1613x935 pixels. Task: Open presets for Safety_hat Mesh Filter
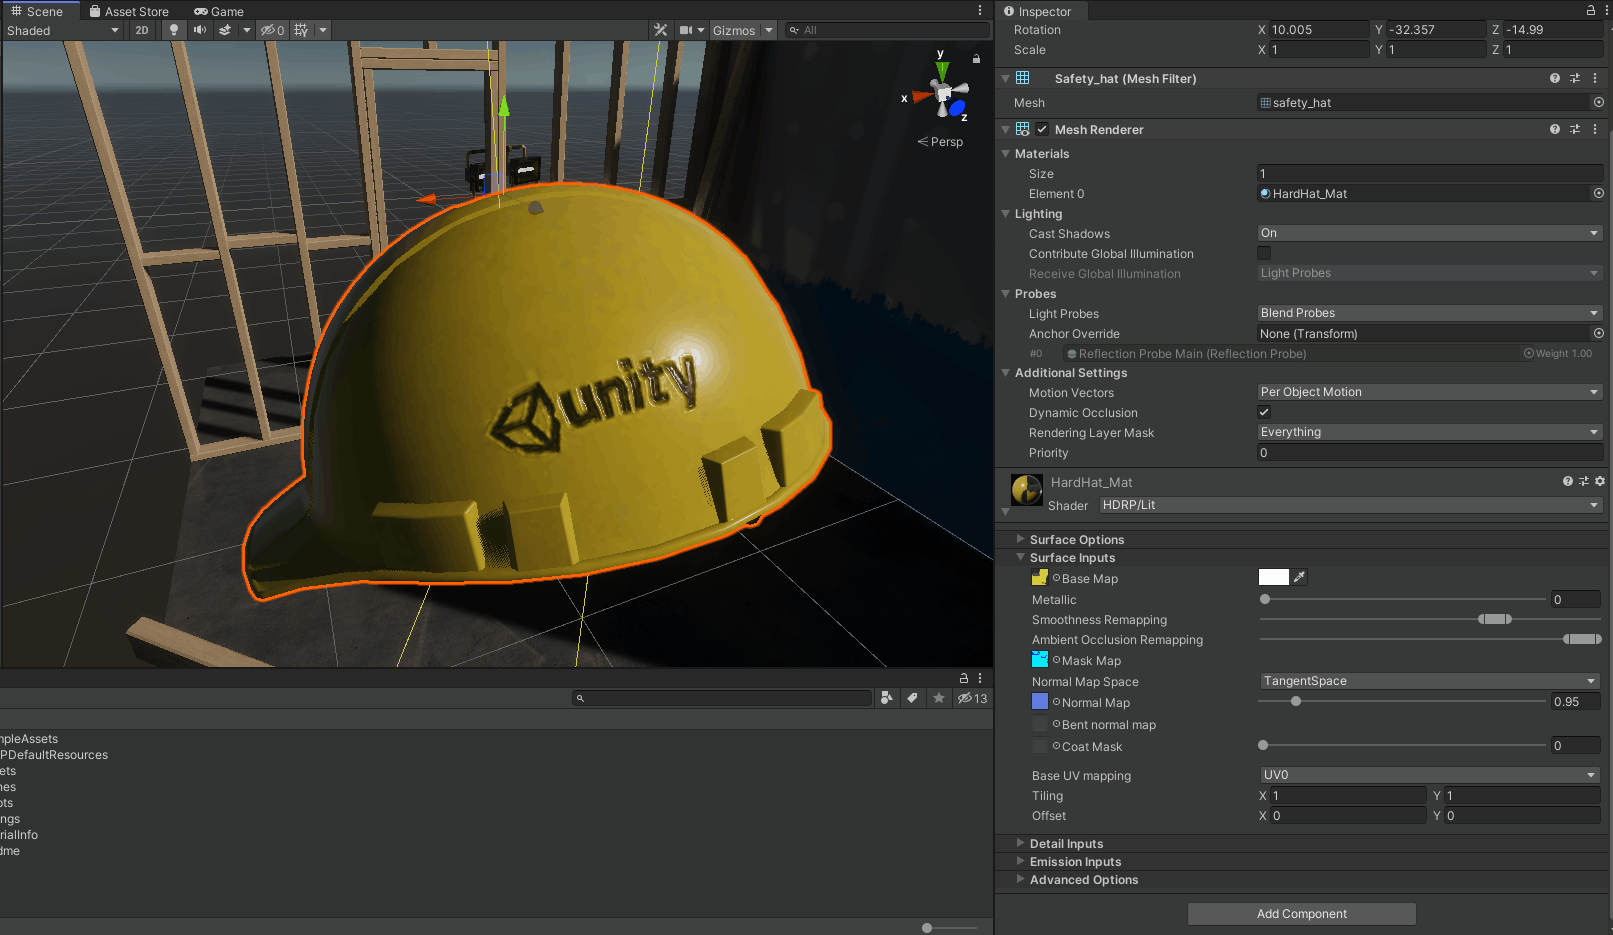1575,78
